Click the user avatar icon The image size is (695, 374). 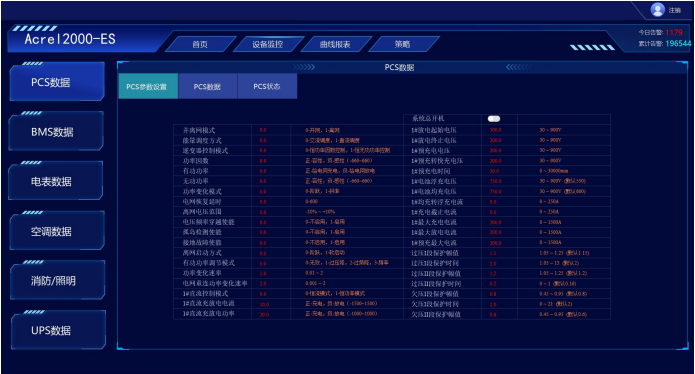658,10
